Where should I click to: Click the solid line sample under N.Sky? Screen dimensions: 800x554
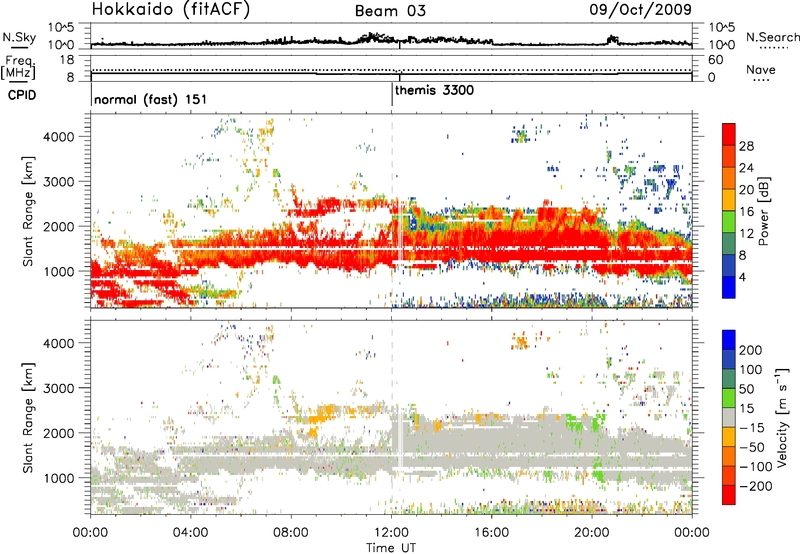point(19,47)
